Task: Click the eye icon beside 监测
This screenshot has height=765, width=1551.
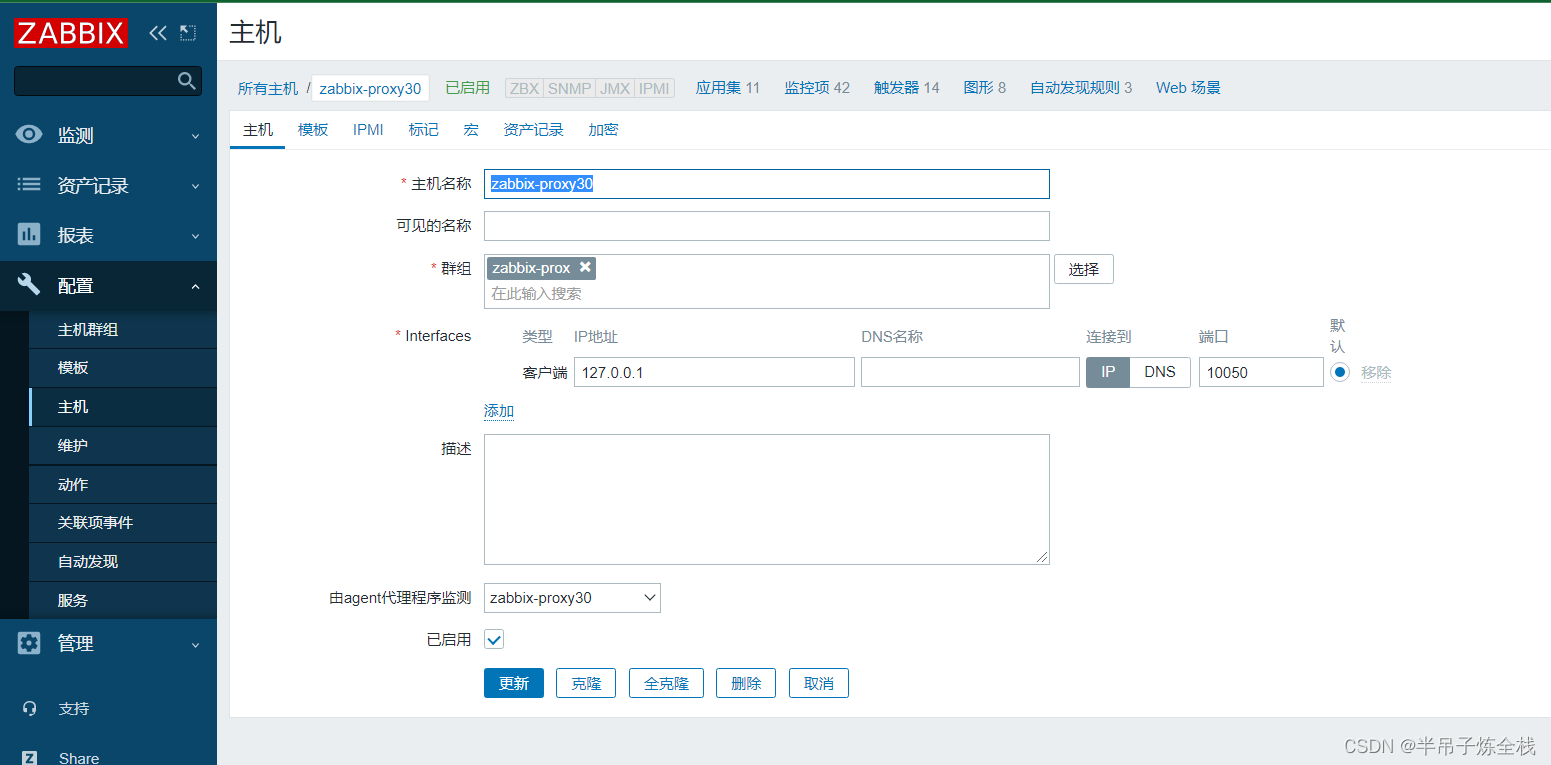Action: 29,135
